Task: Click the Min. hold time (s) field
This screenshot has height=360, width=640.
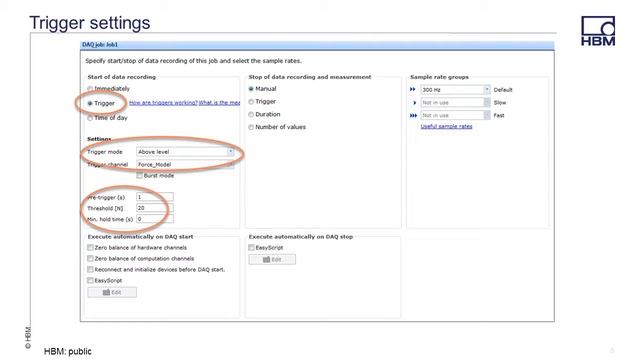Action: 155,219
